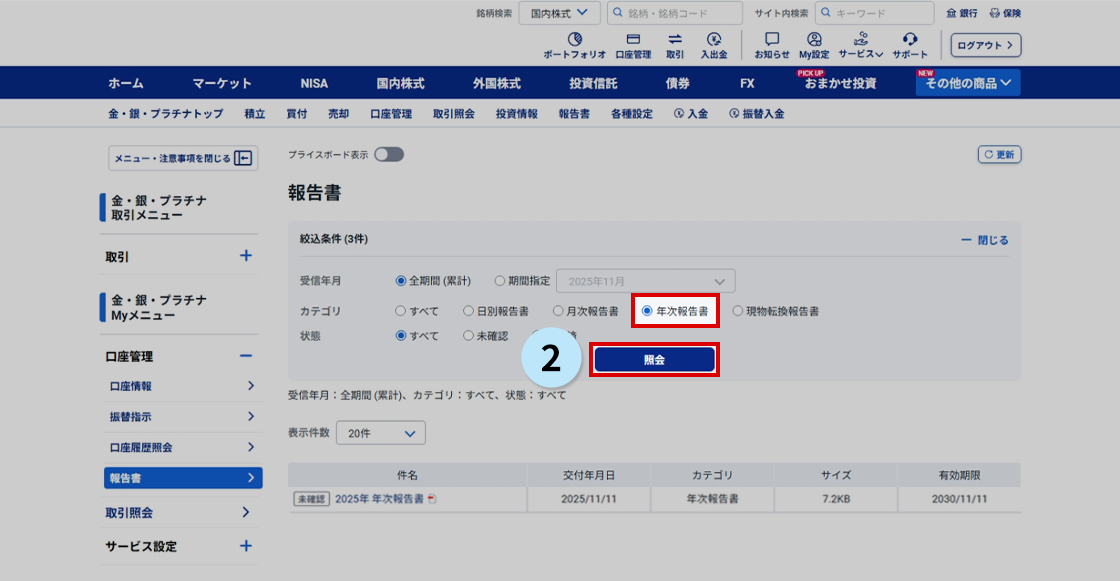Open the 国内株式 search type dropdown
Viewport: 1120px width, 581px height.
[560, 13]
